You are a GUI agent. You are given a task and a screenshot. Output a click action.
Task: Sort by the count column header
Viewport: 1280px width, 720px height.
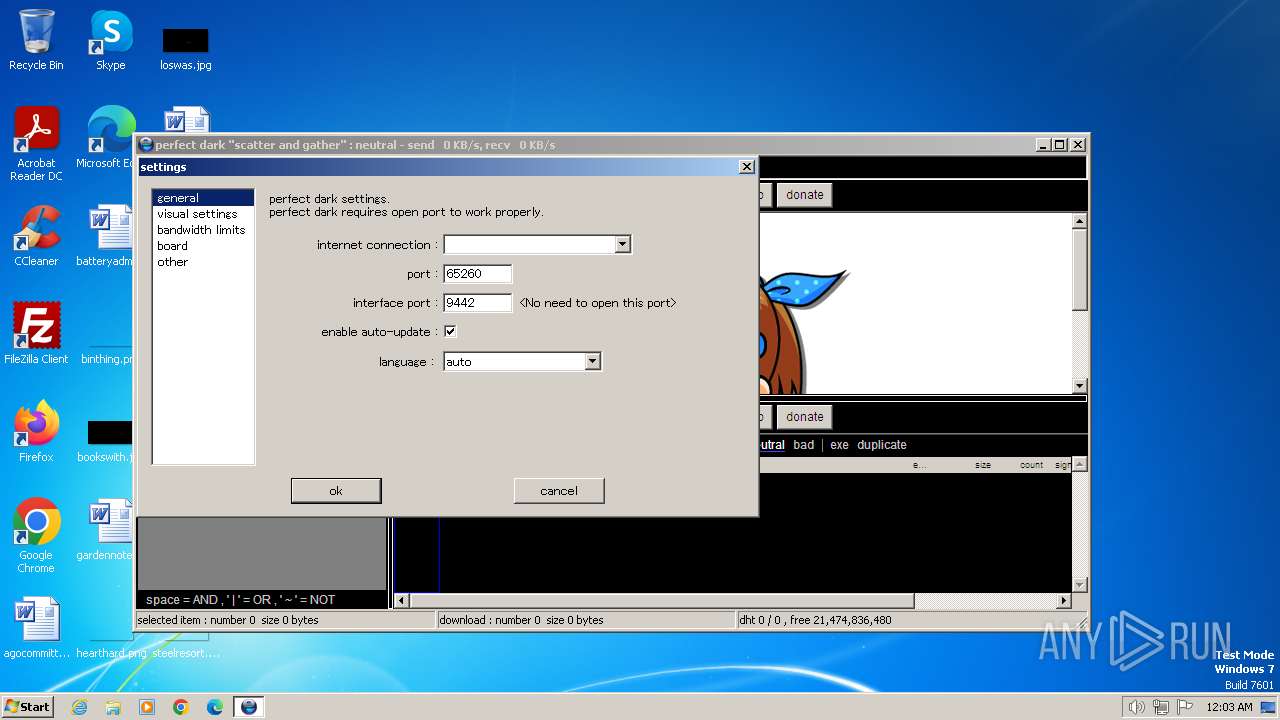(x=1032, y=465)
